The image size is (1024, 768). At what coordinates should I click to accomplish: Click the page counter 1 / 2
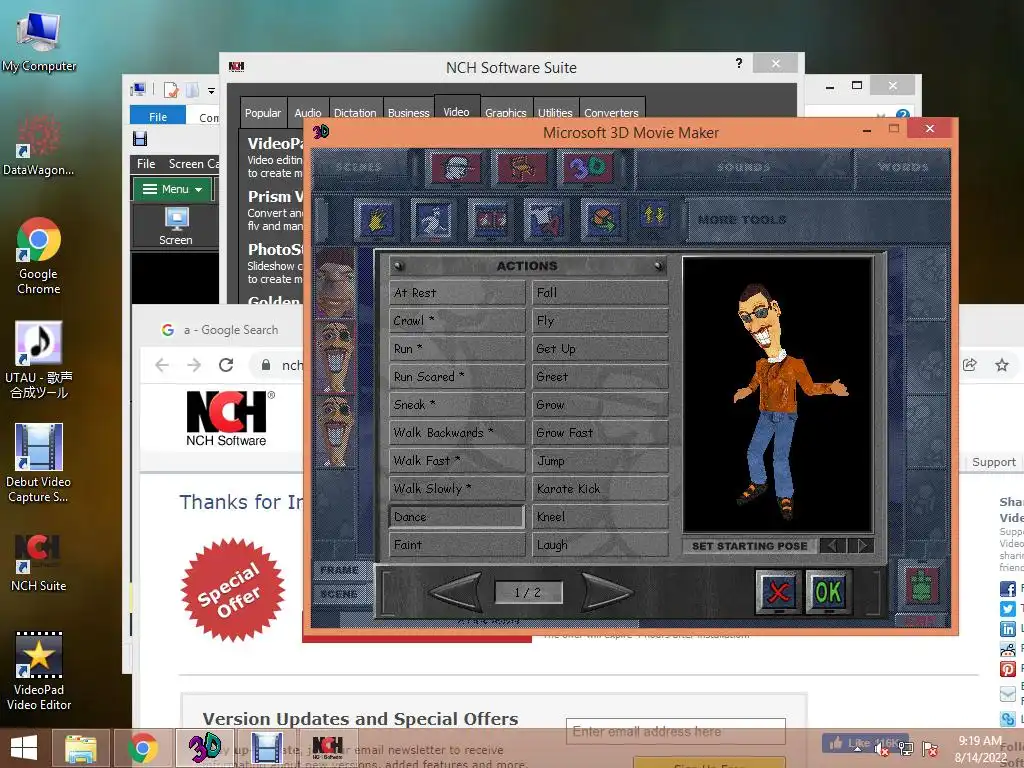(x=528, y=592)
